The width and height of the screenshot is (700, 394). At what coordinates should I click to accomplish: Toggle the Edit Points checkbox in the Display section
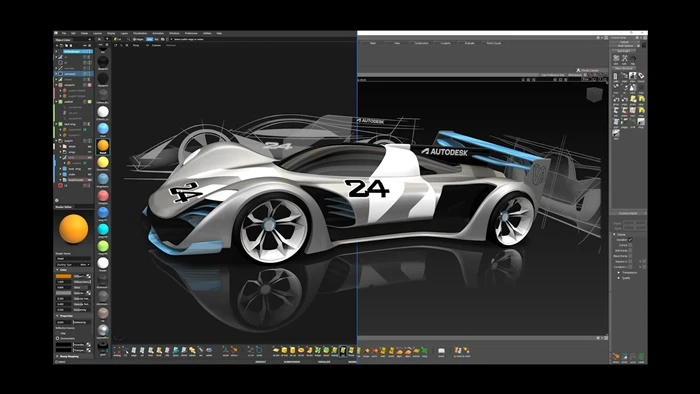coord(630,250)
